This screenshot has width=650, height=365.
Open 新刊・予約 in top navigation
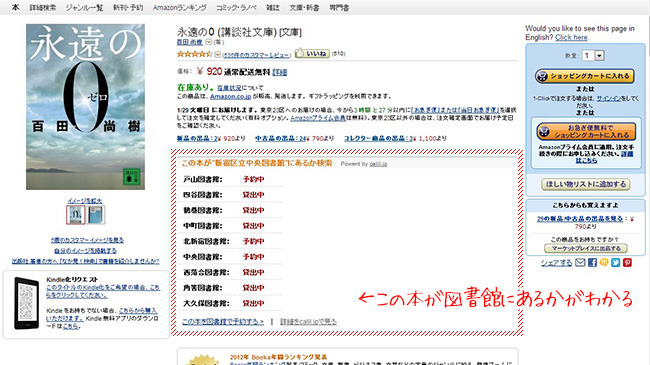click(x=128, y=7)
